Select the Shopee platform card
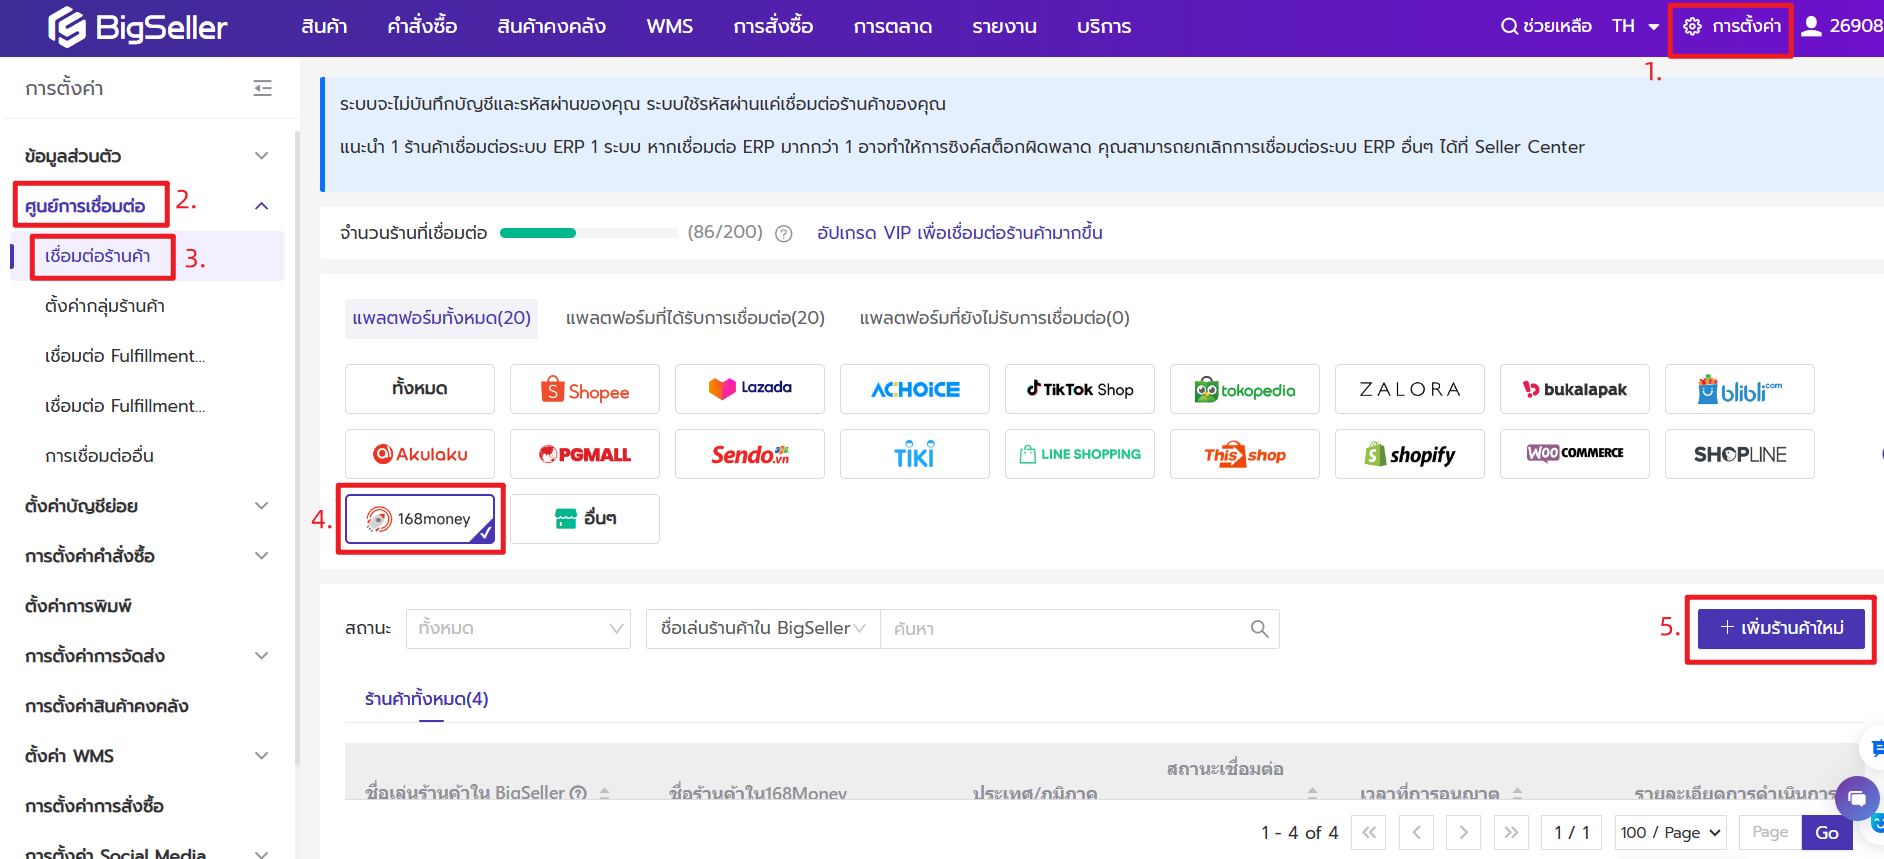Viewport: 1884px width, 859px height. point(585,389)
